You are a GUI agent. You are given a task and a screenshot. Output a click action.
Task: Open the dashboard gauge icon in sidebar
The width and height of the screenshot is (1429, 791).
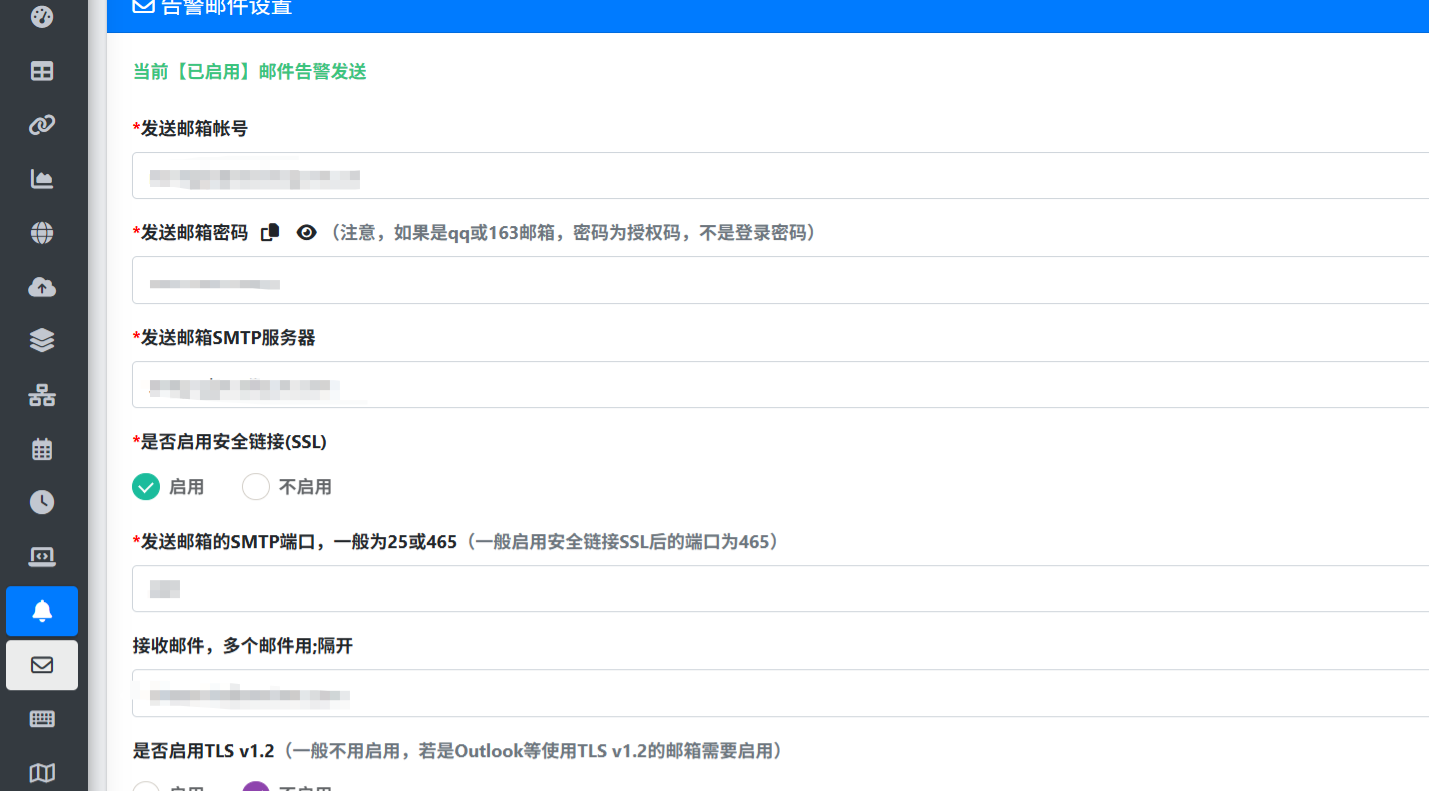point(42,17)
